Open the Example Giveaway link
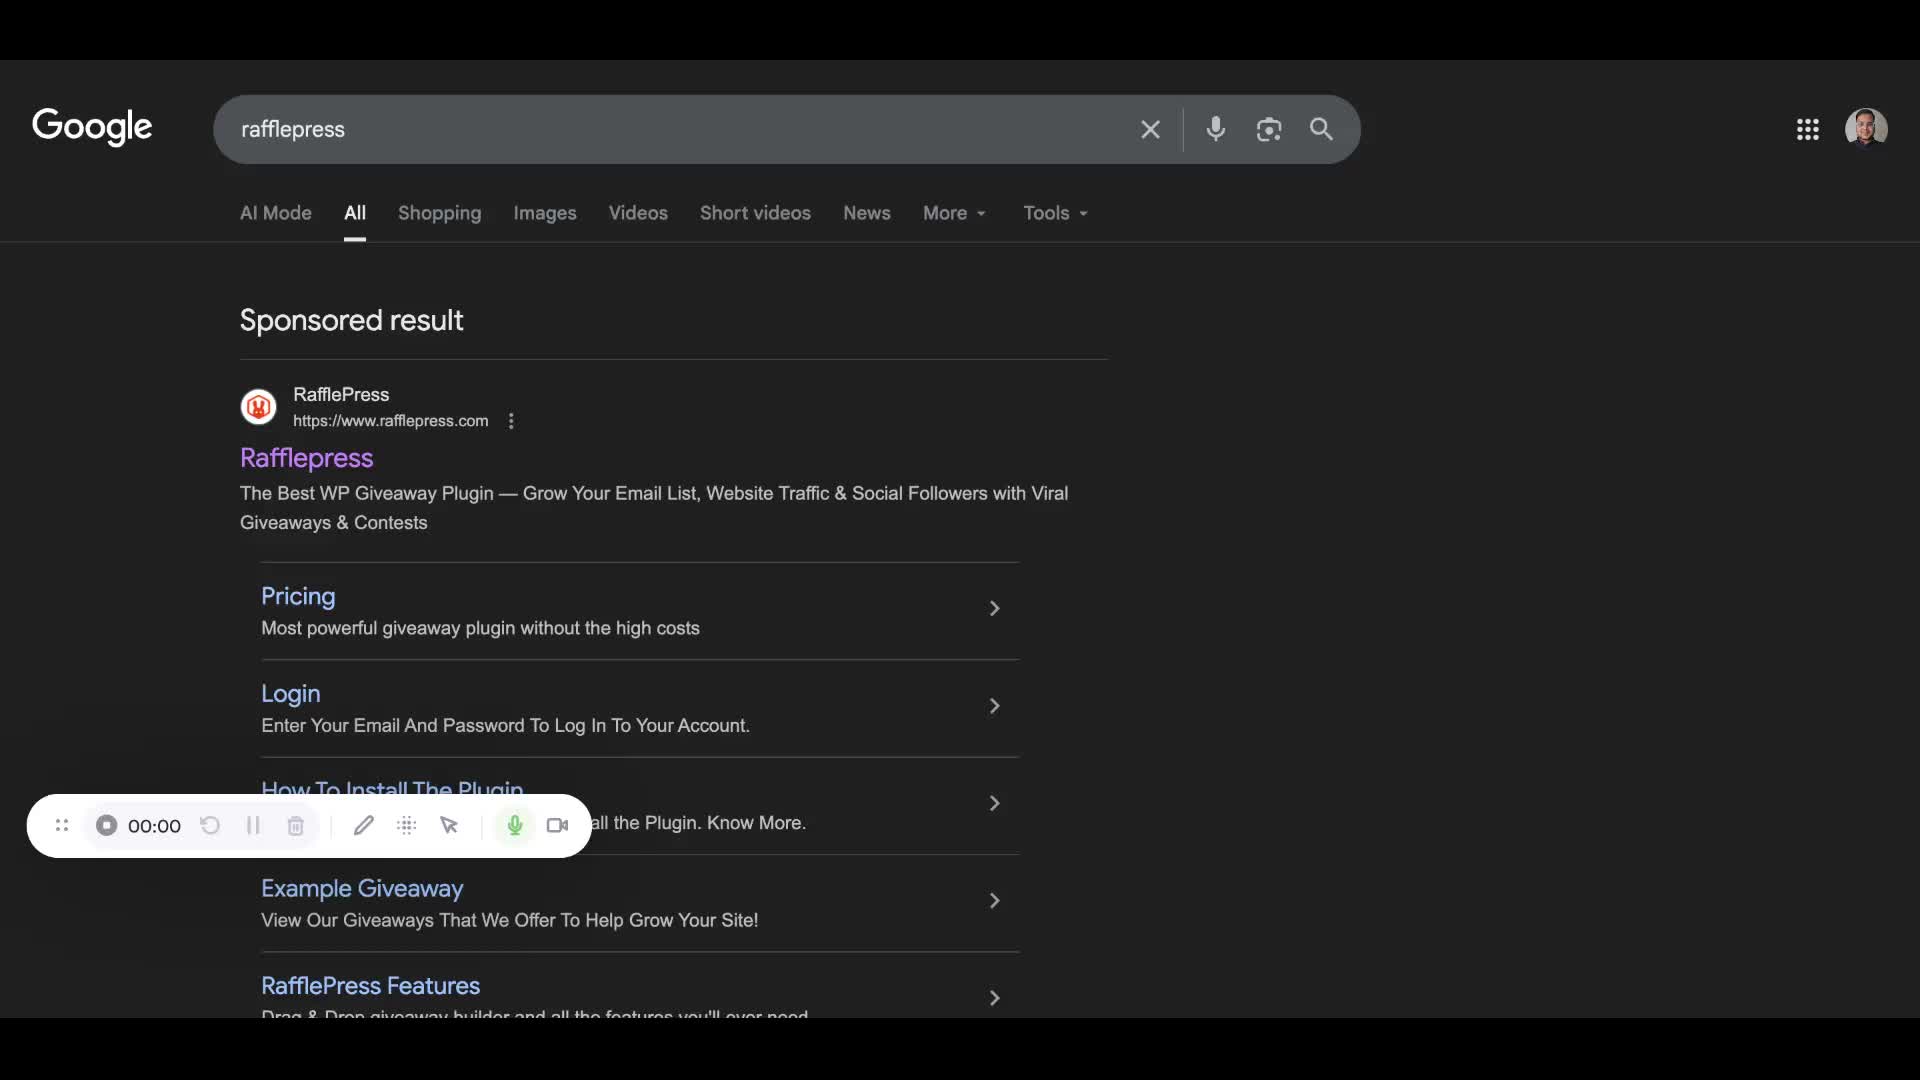 (x=362, y=888)
